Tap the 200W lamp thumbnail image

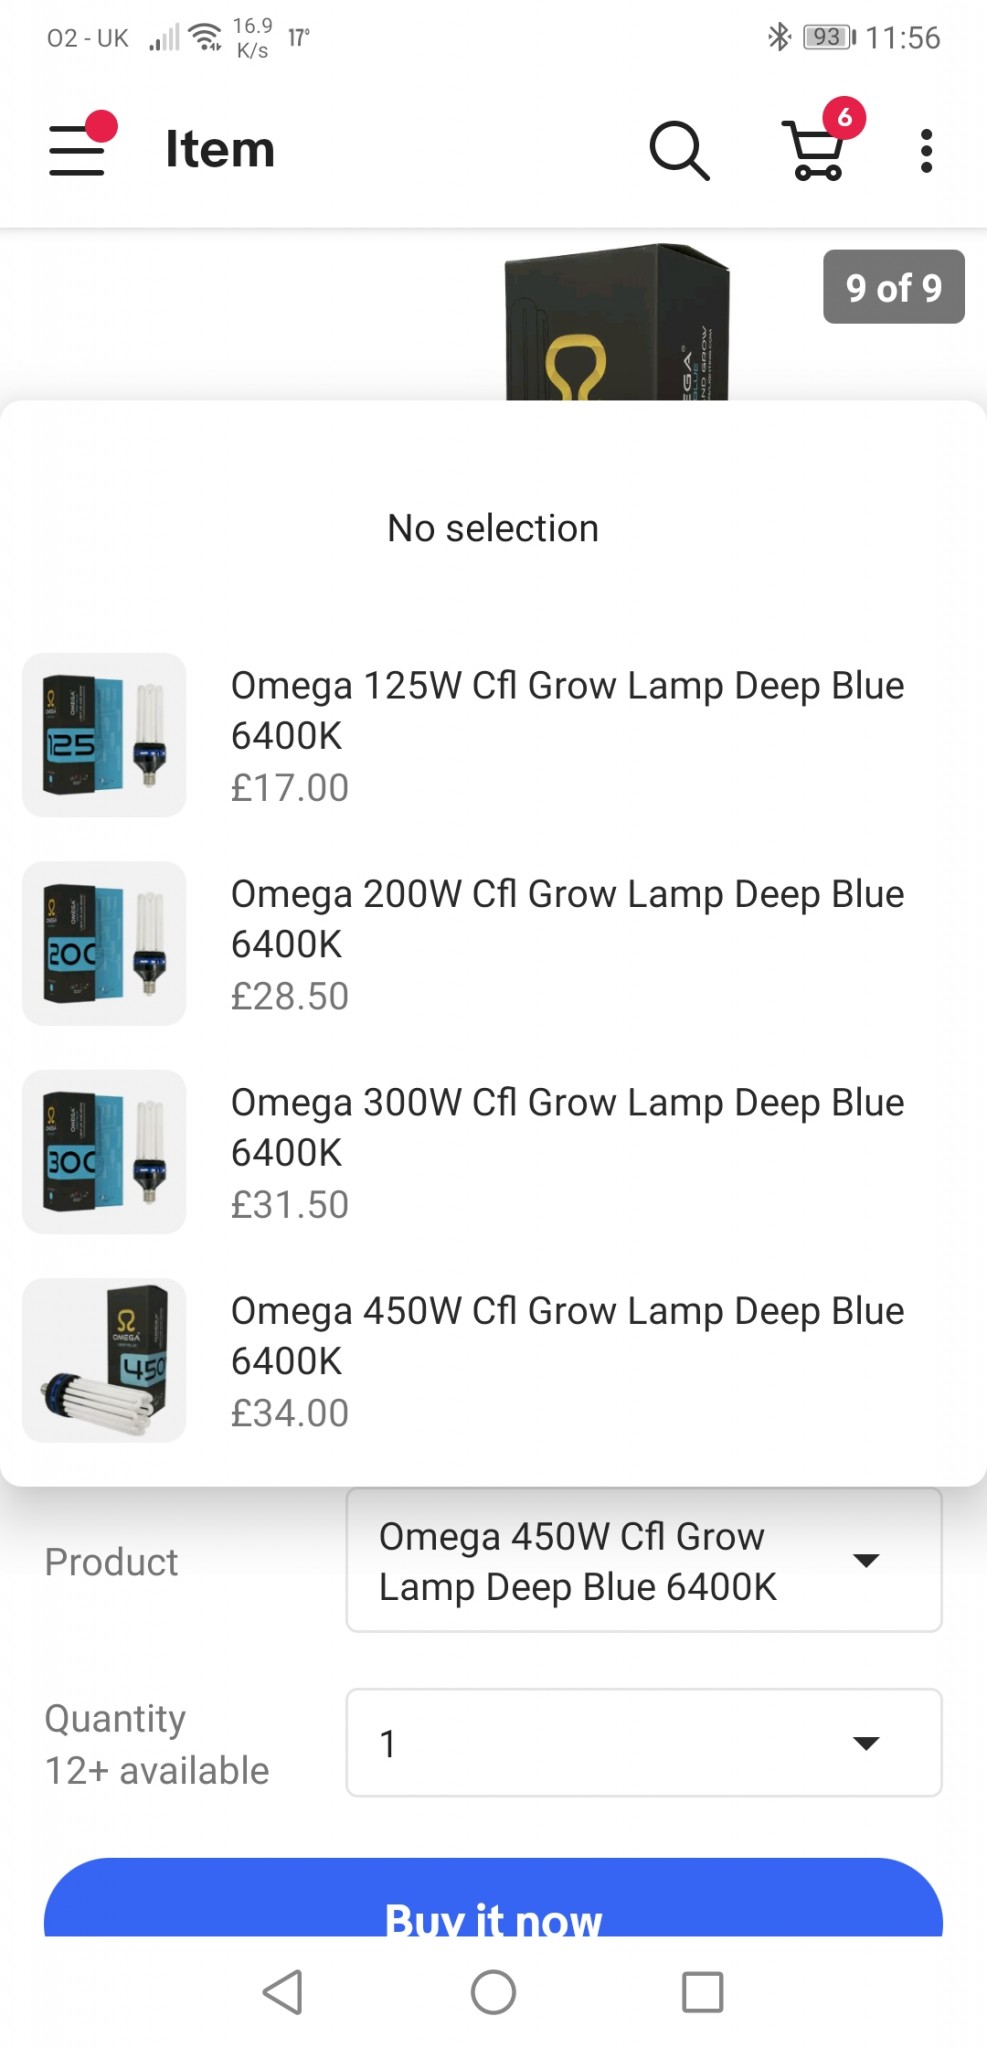(x=104, y=943)
